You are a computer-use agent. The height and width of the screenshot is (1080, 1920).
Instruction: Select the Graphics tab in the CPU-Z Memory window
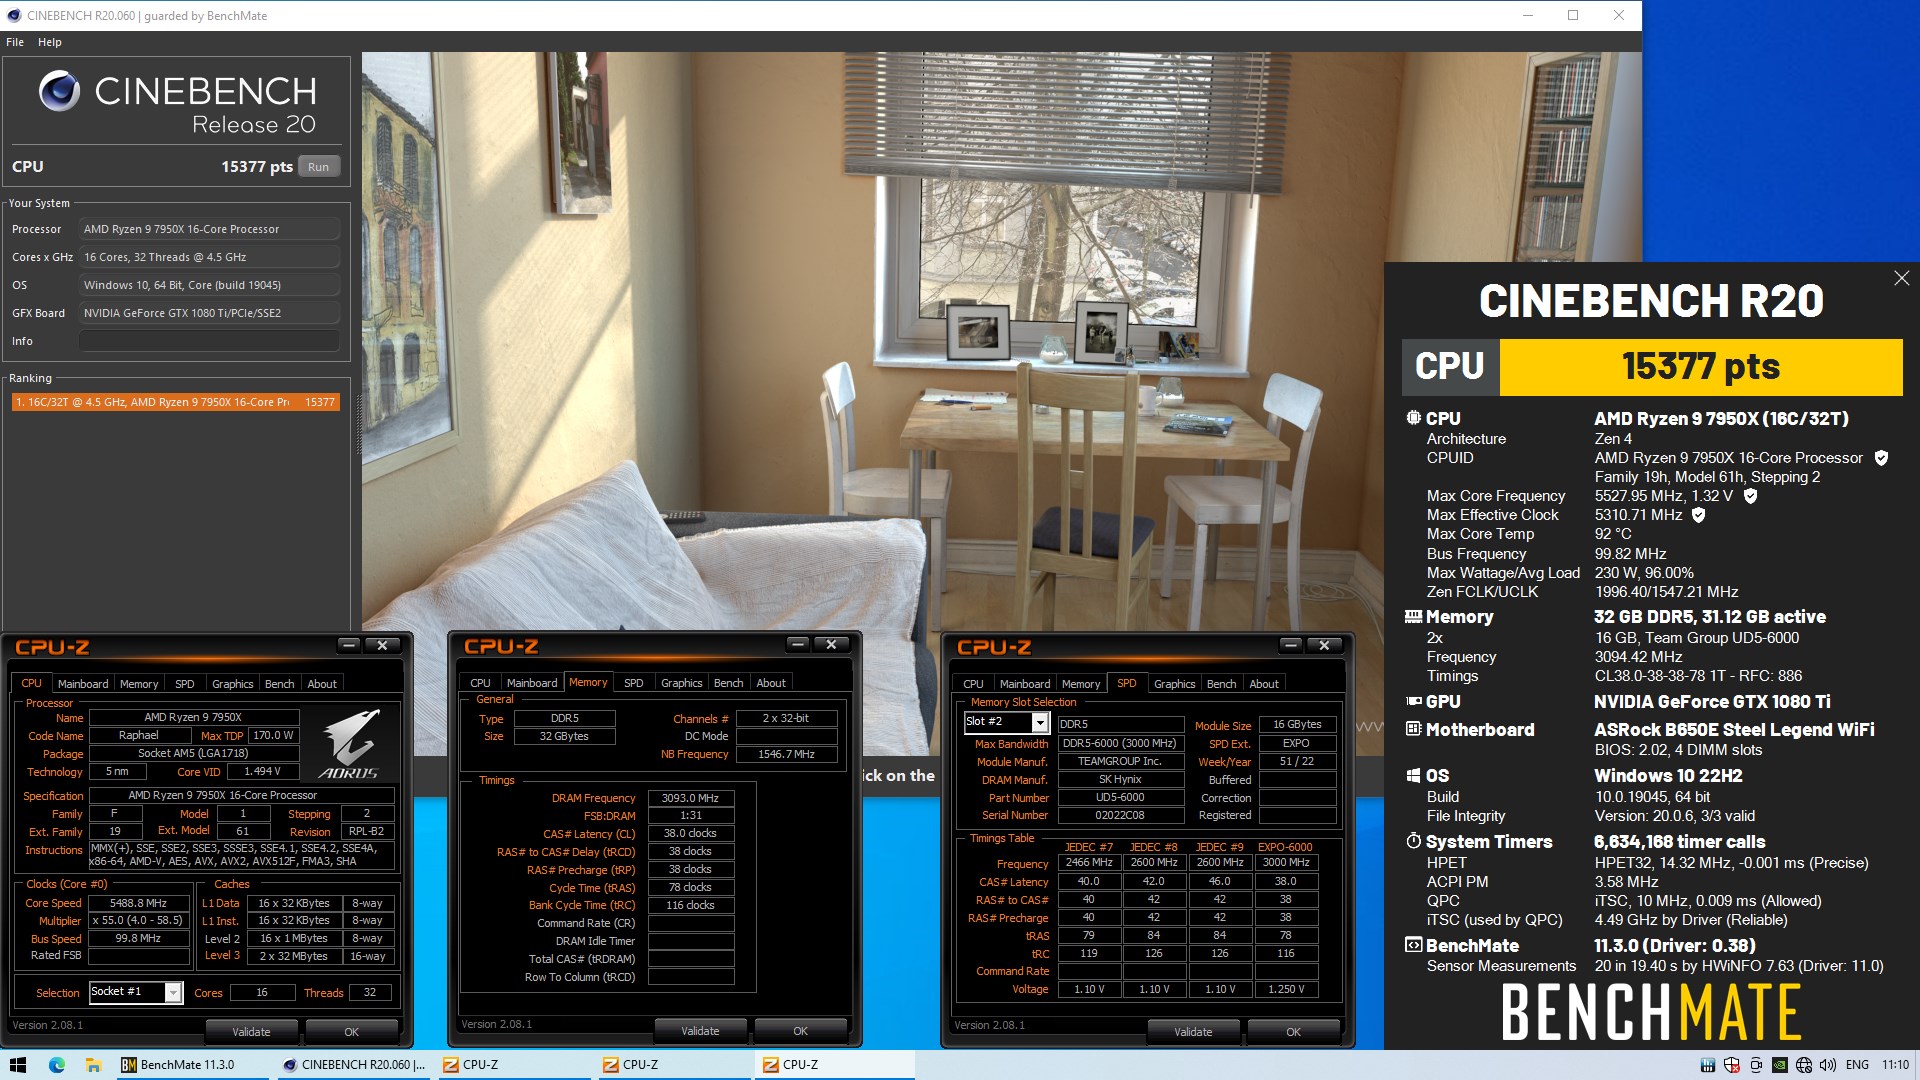pyautogui.click(x=681, y=683)
